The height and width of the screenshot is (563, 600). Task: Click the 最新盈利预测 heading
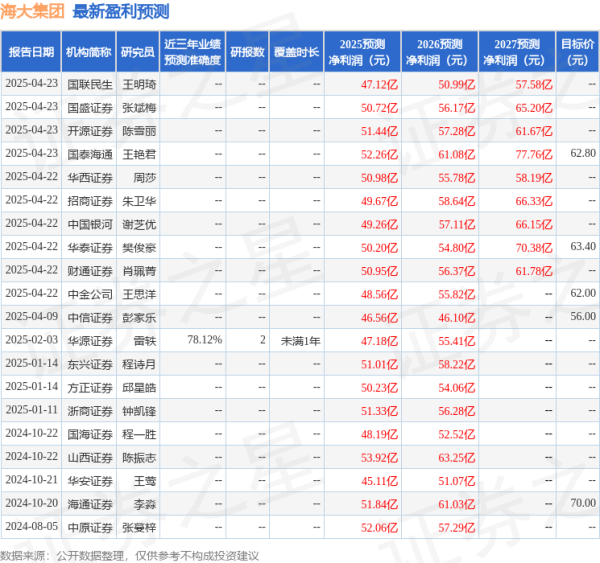pos(121,11)
